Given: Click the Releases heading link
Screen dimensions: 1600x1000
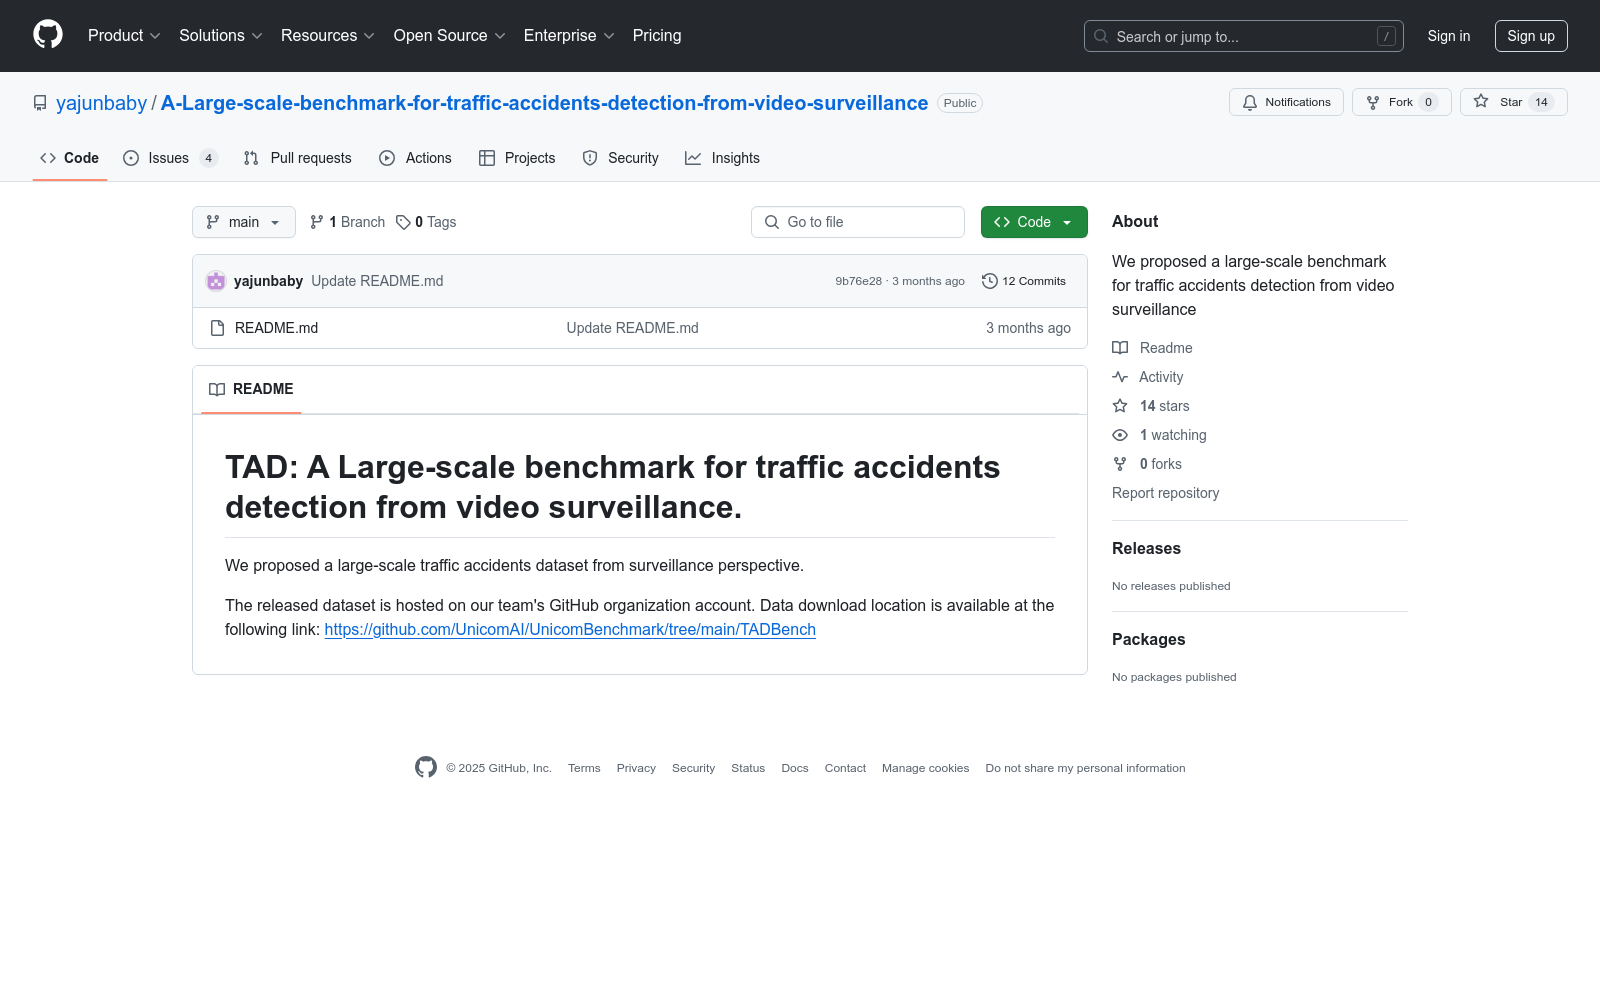Looking at the screenshot, I should (x=1146, y=548).
